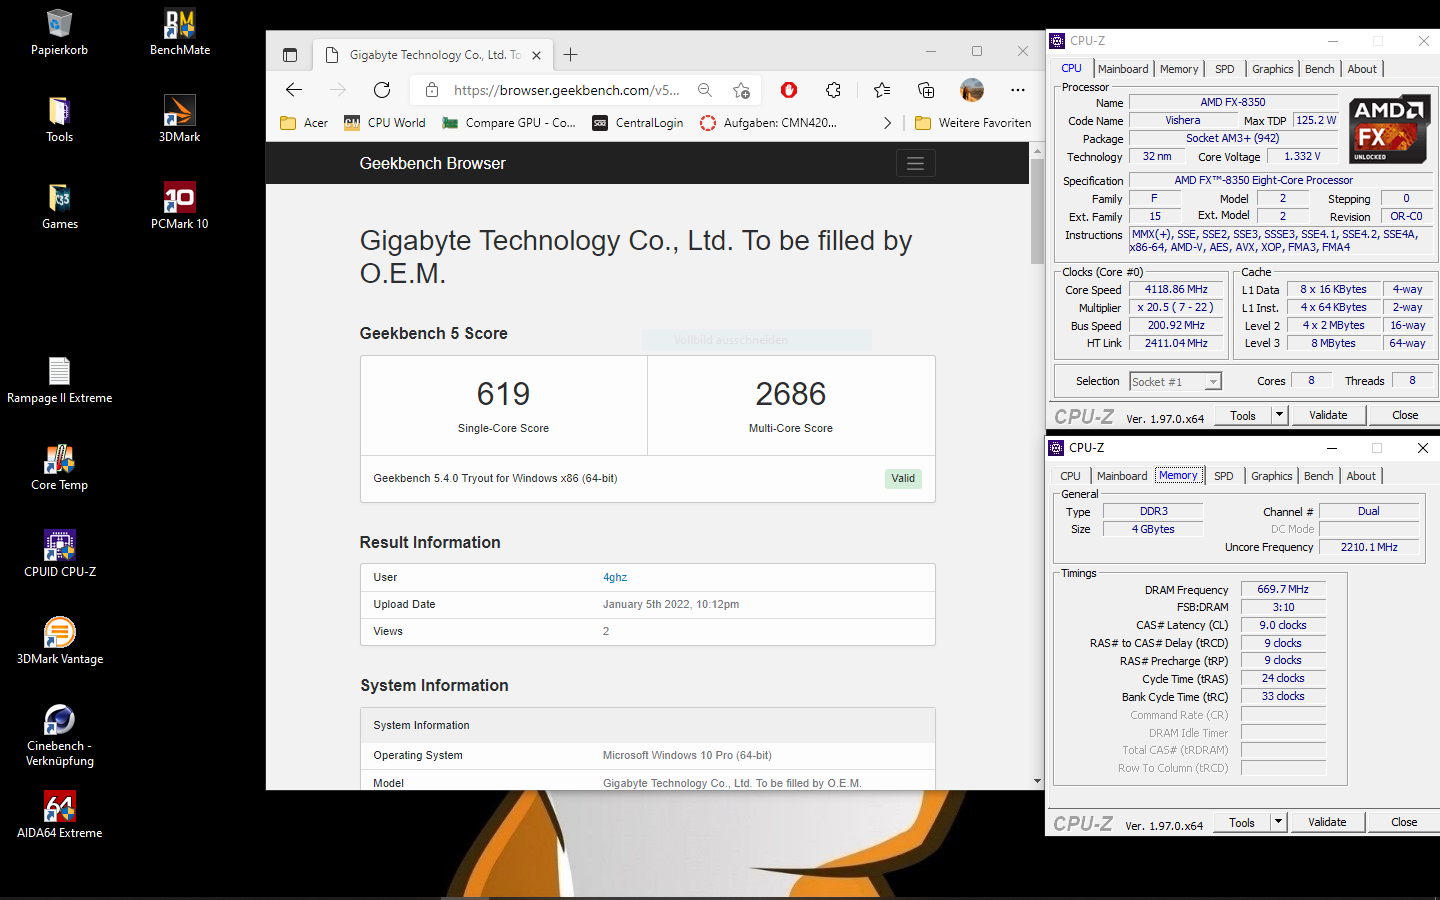Click Validate in lower CPU-Z window
Image resolution: width=1440 pixels, height=900 pixels.
(1327, 822)
